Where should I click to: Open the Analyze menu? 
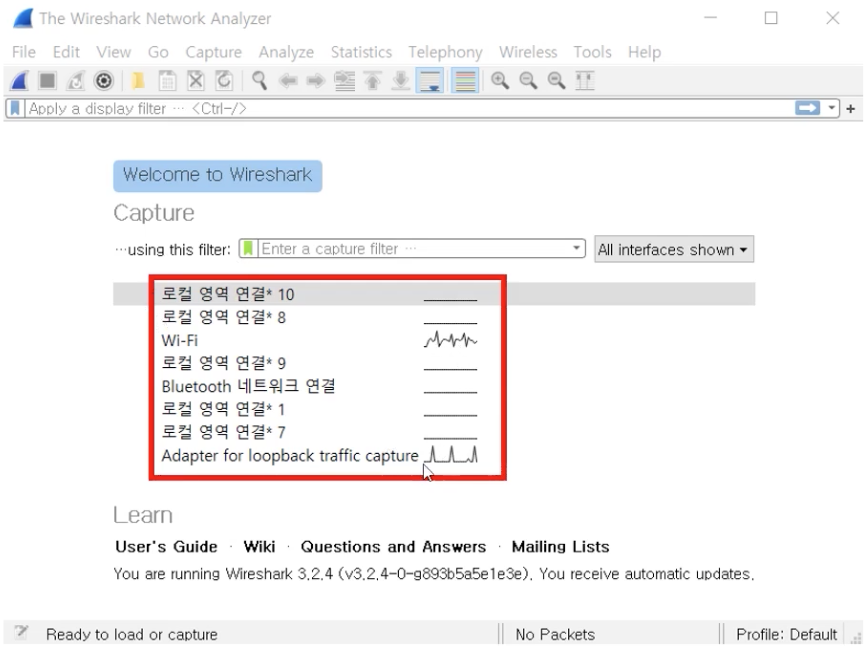coord(286,52)
